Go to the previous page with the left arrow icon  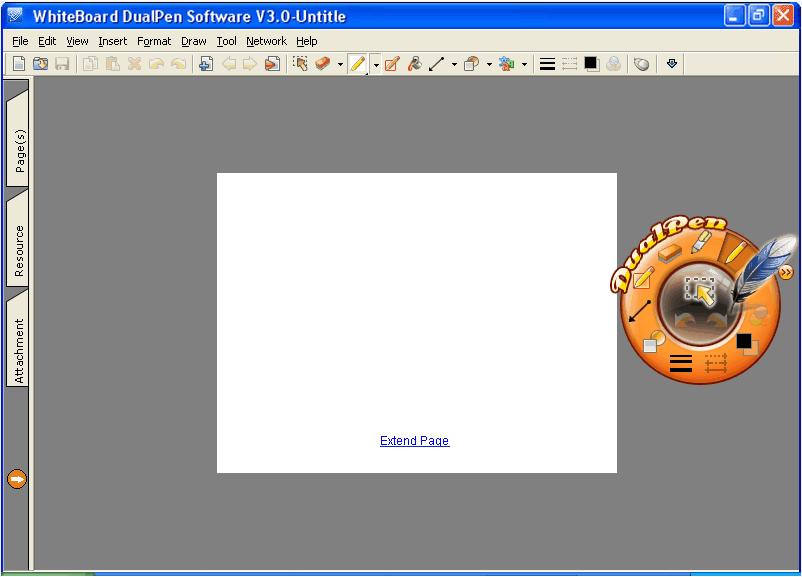tap(229, 64)
